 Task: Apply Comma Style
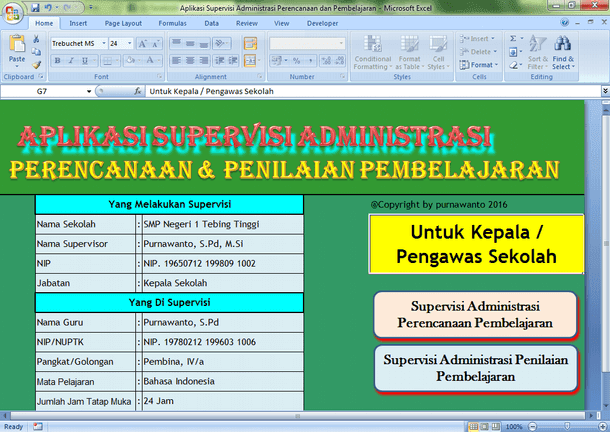tap(310, 60)
